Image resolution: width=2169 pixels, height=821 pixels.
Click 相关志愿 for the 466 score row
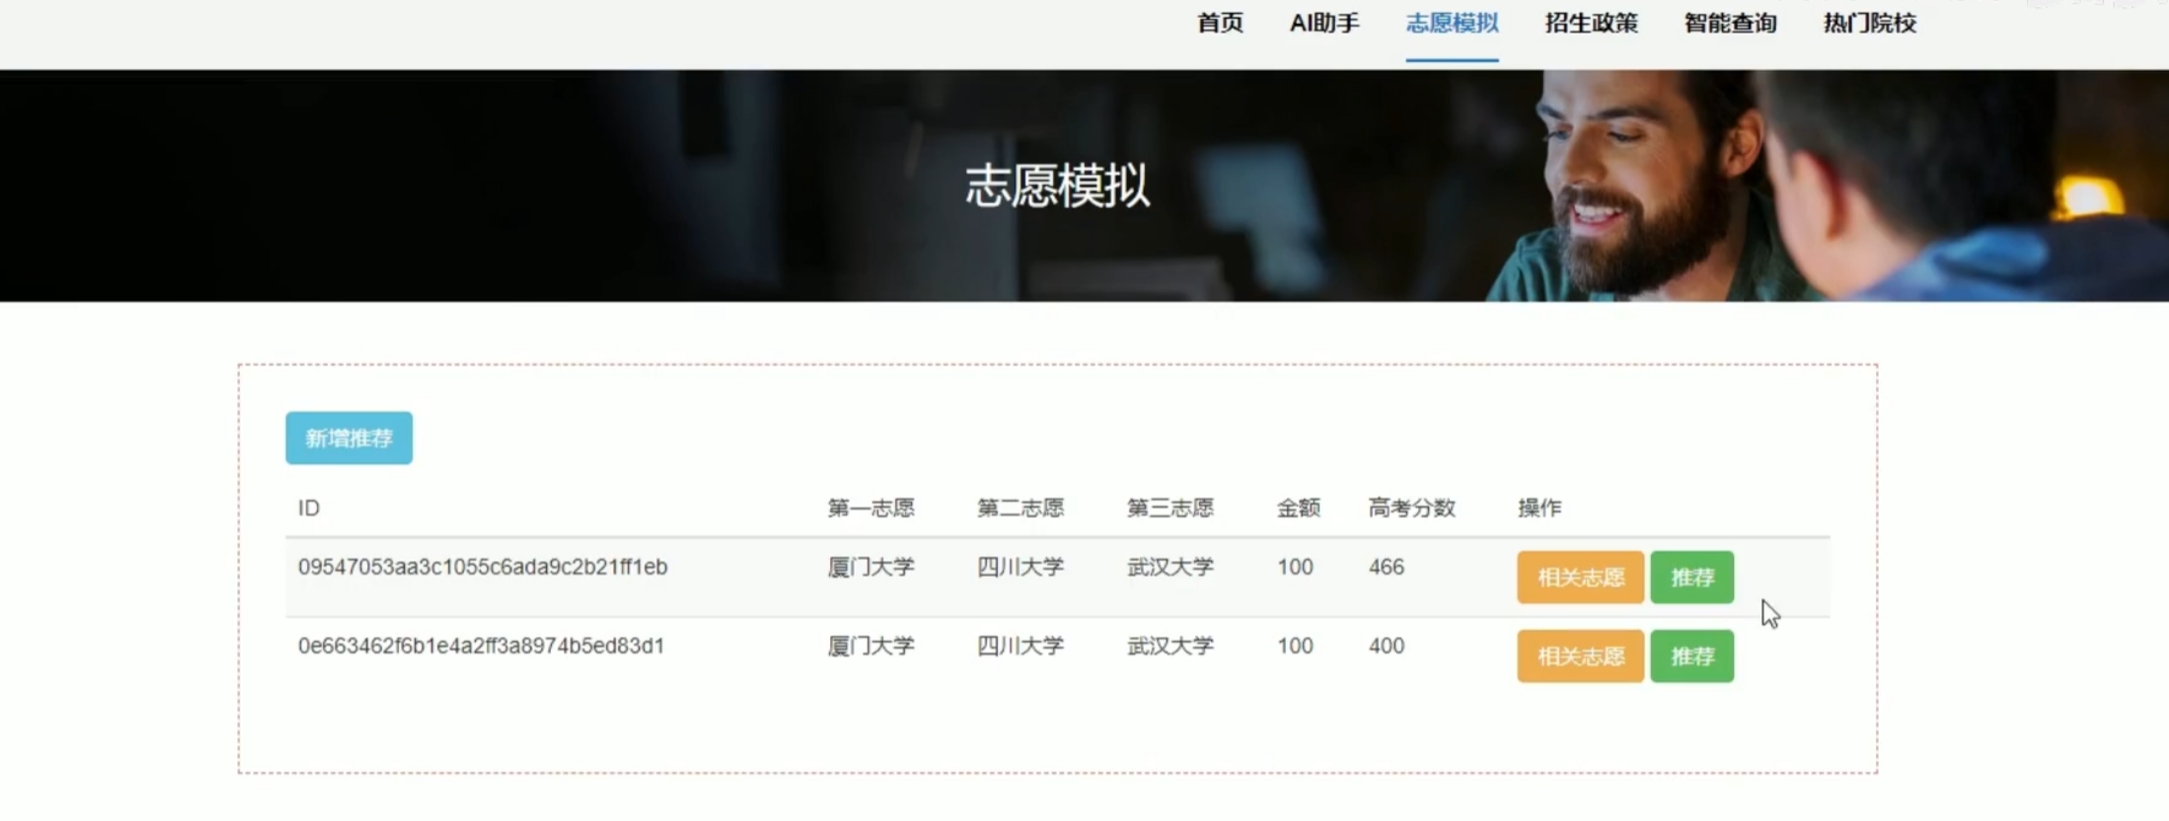point(1580,577)
